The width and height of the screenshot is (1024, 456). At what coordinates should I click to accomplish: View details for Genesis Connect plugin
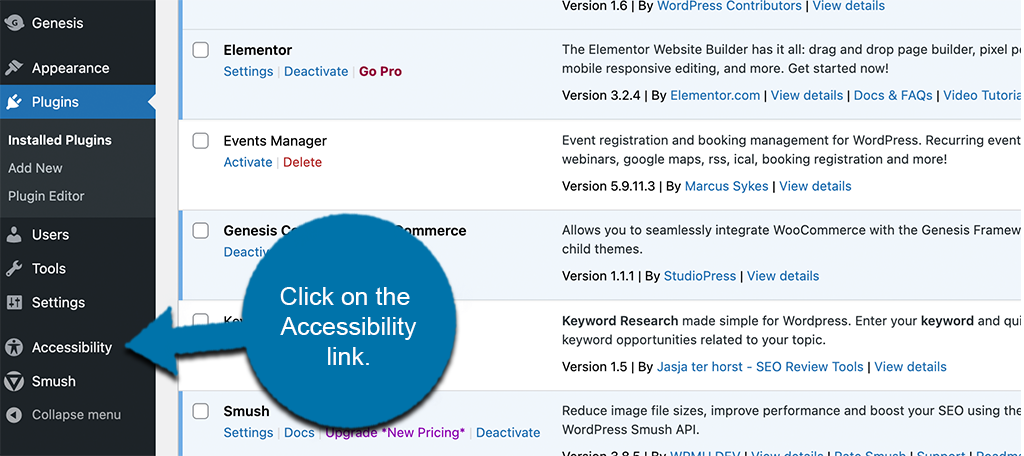point(783,276)
